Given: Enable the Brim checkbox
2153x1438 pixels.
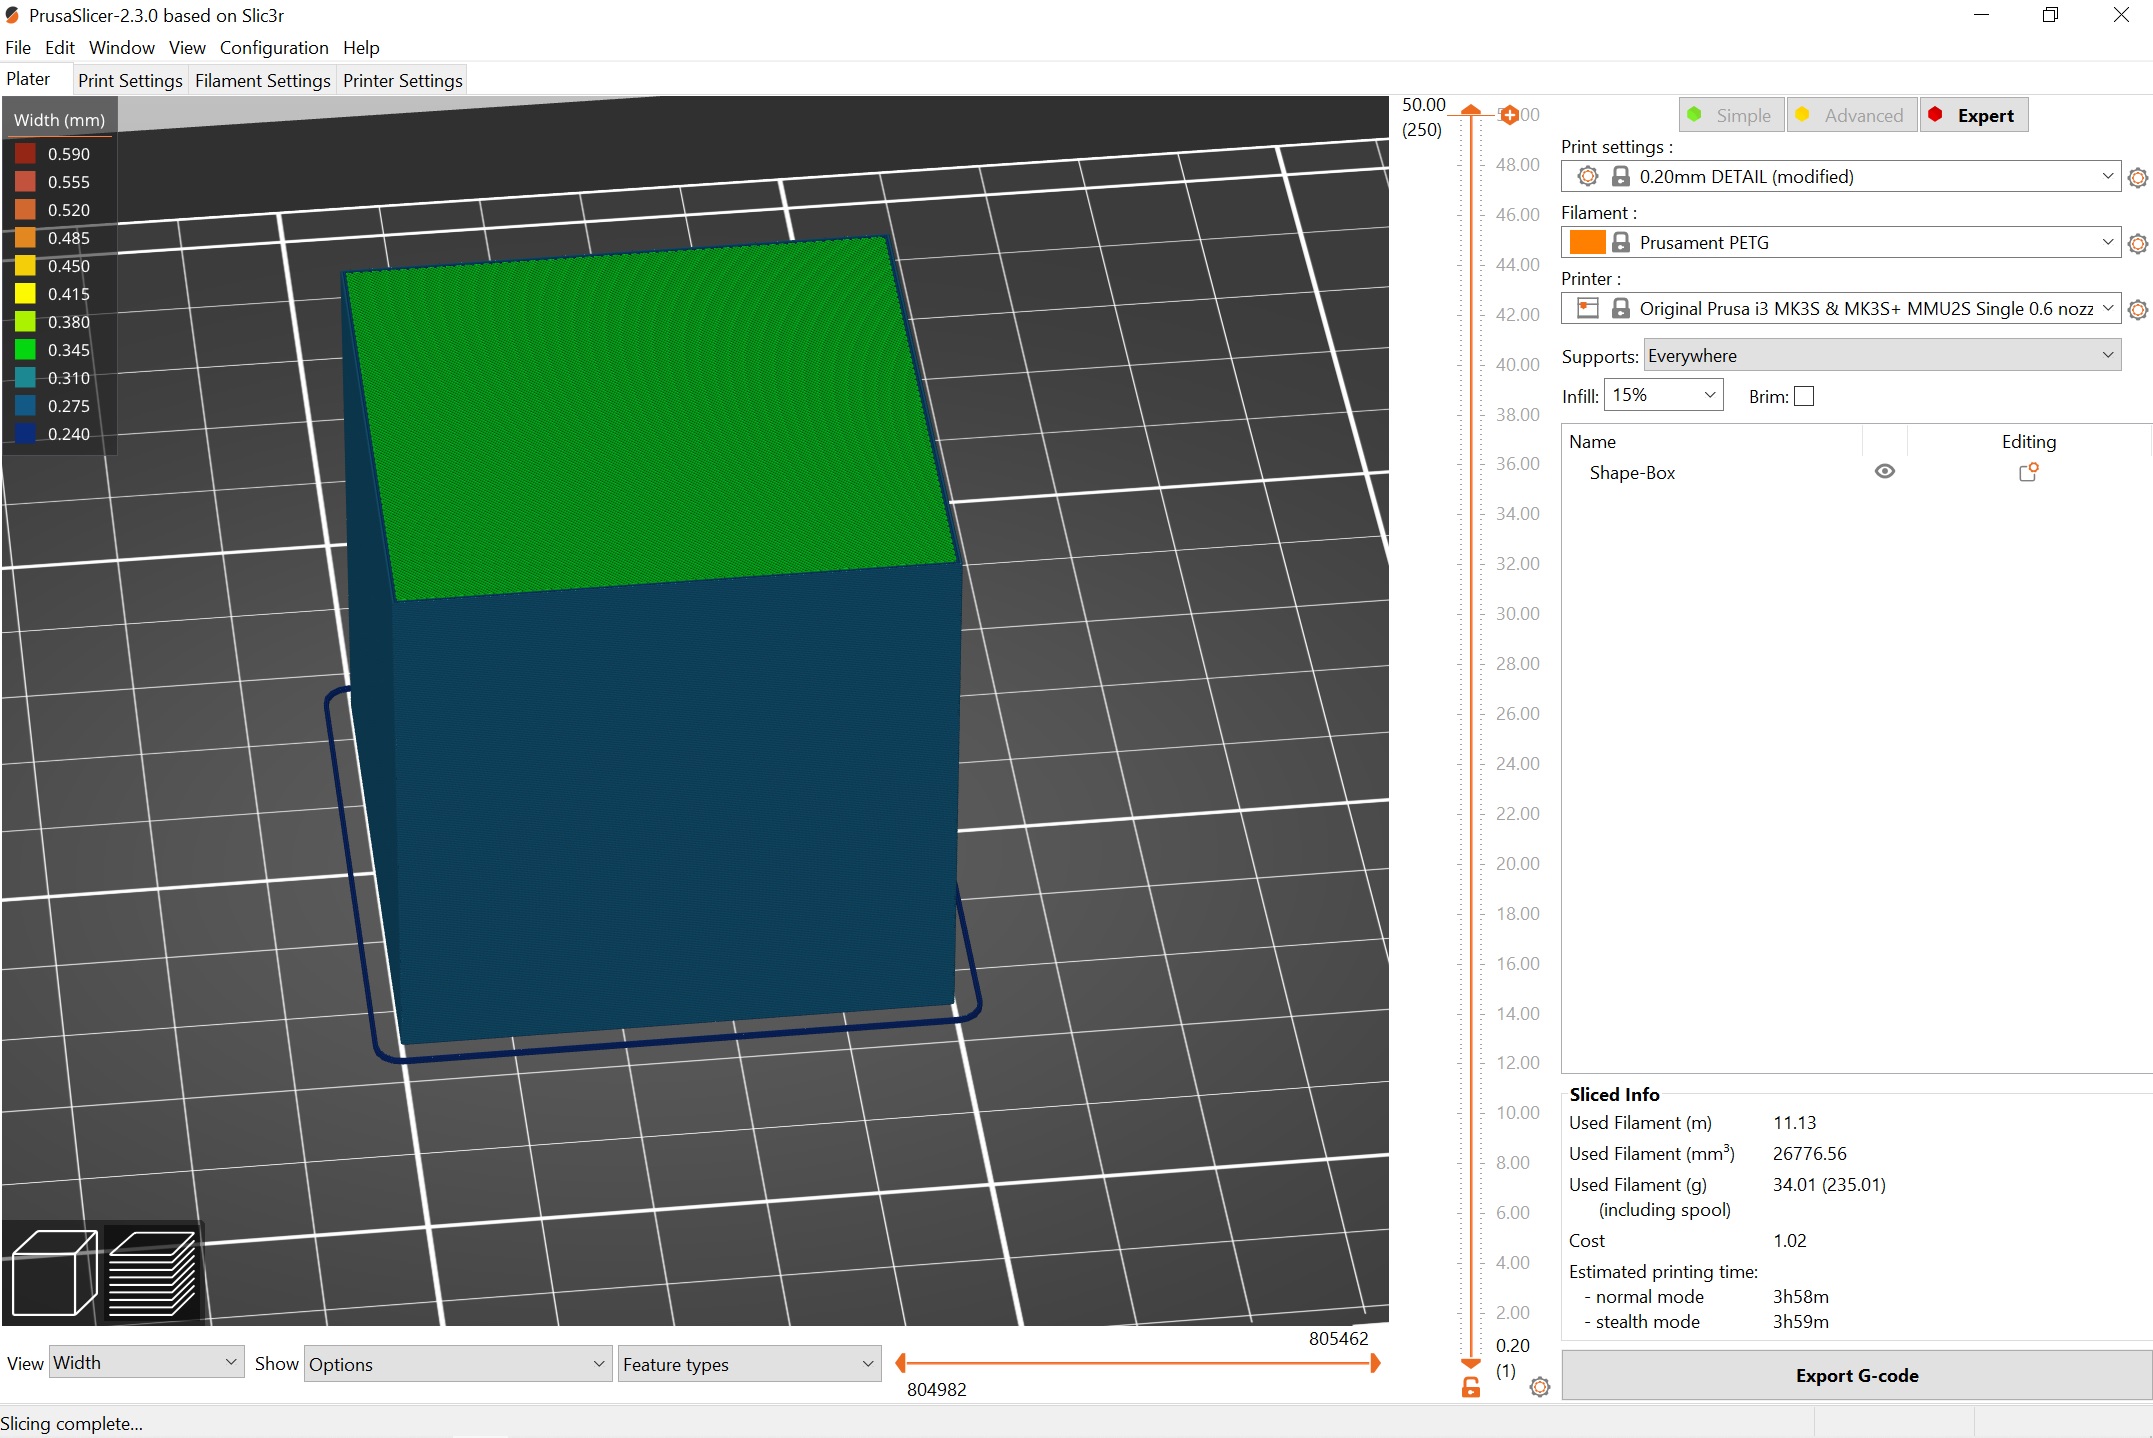Looking at the screenshot, I should click(1803, 396).
